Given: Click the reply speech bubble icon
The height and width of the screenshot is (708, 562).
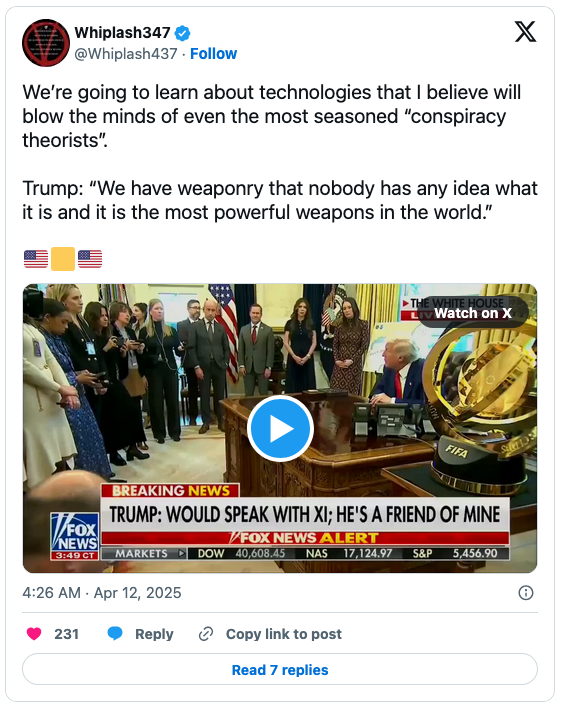Looking at the screenshot, I should coord(115,633).
